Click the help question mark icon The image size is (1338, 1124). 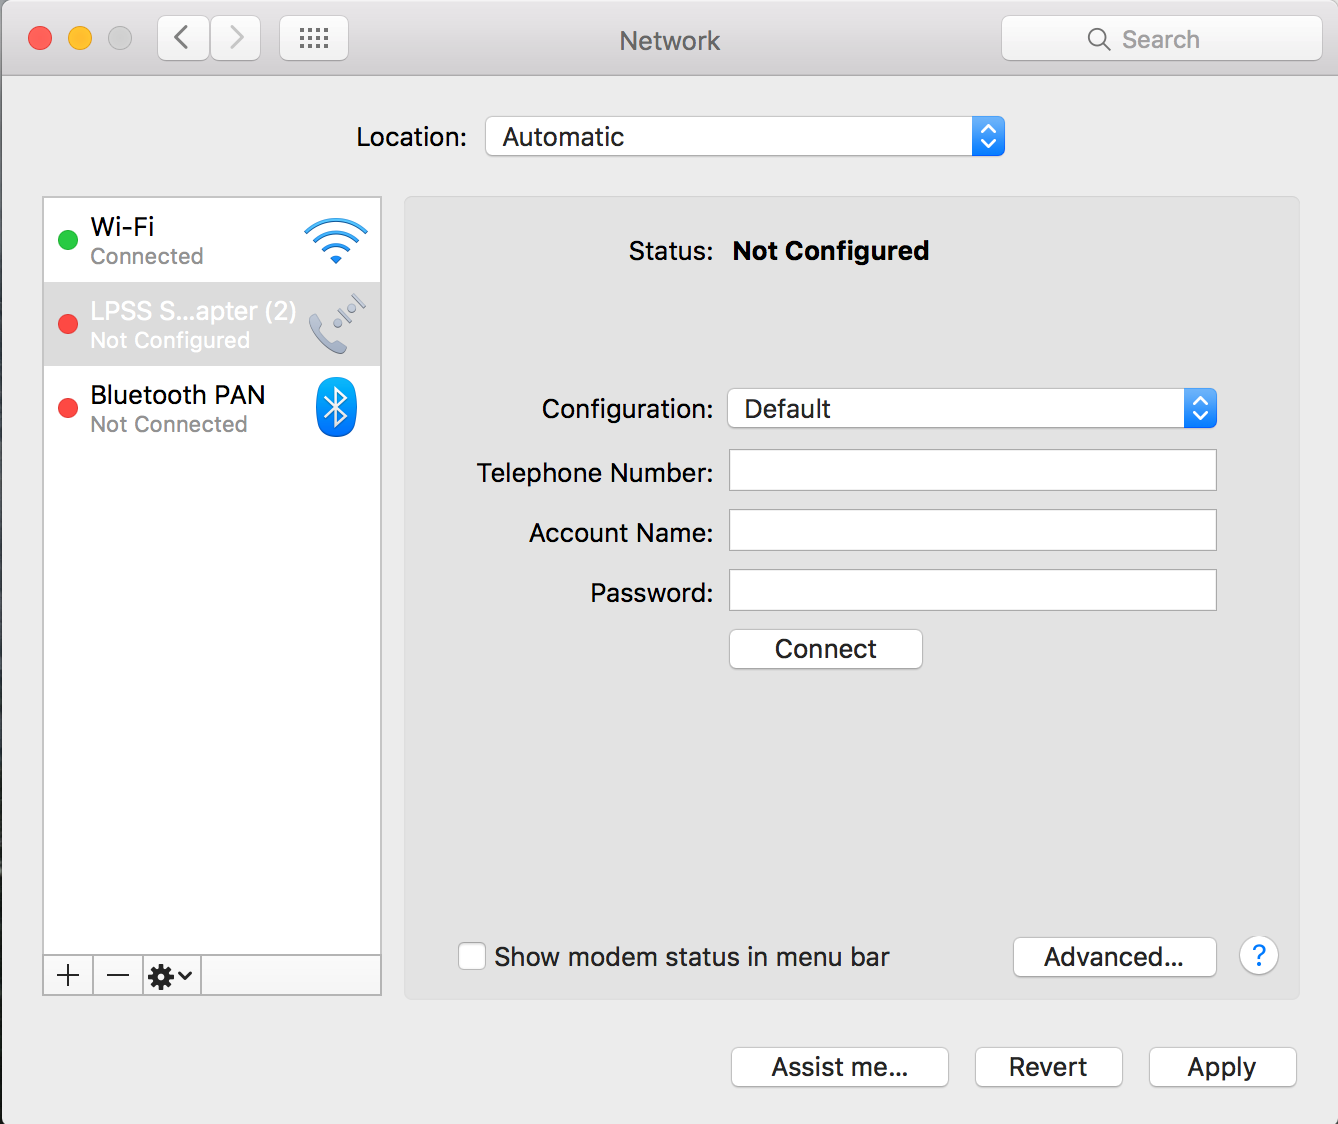pos(1258,956)
